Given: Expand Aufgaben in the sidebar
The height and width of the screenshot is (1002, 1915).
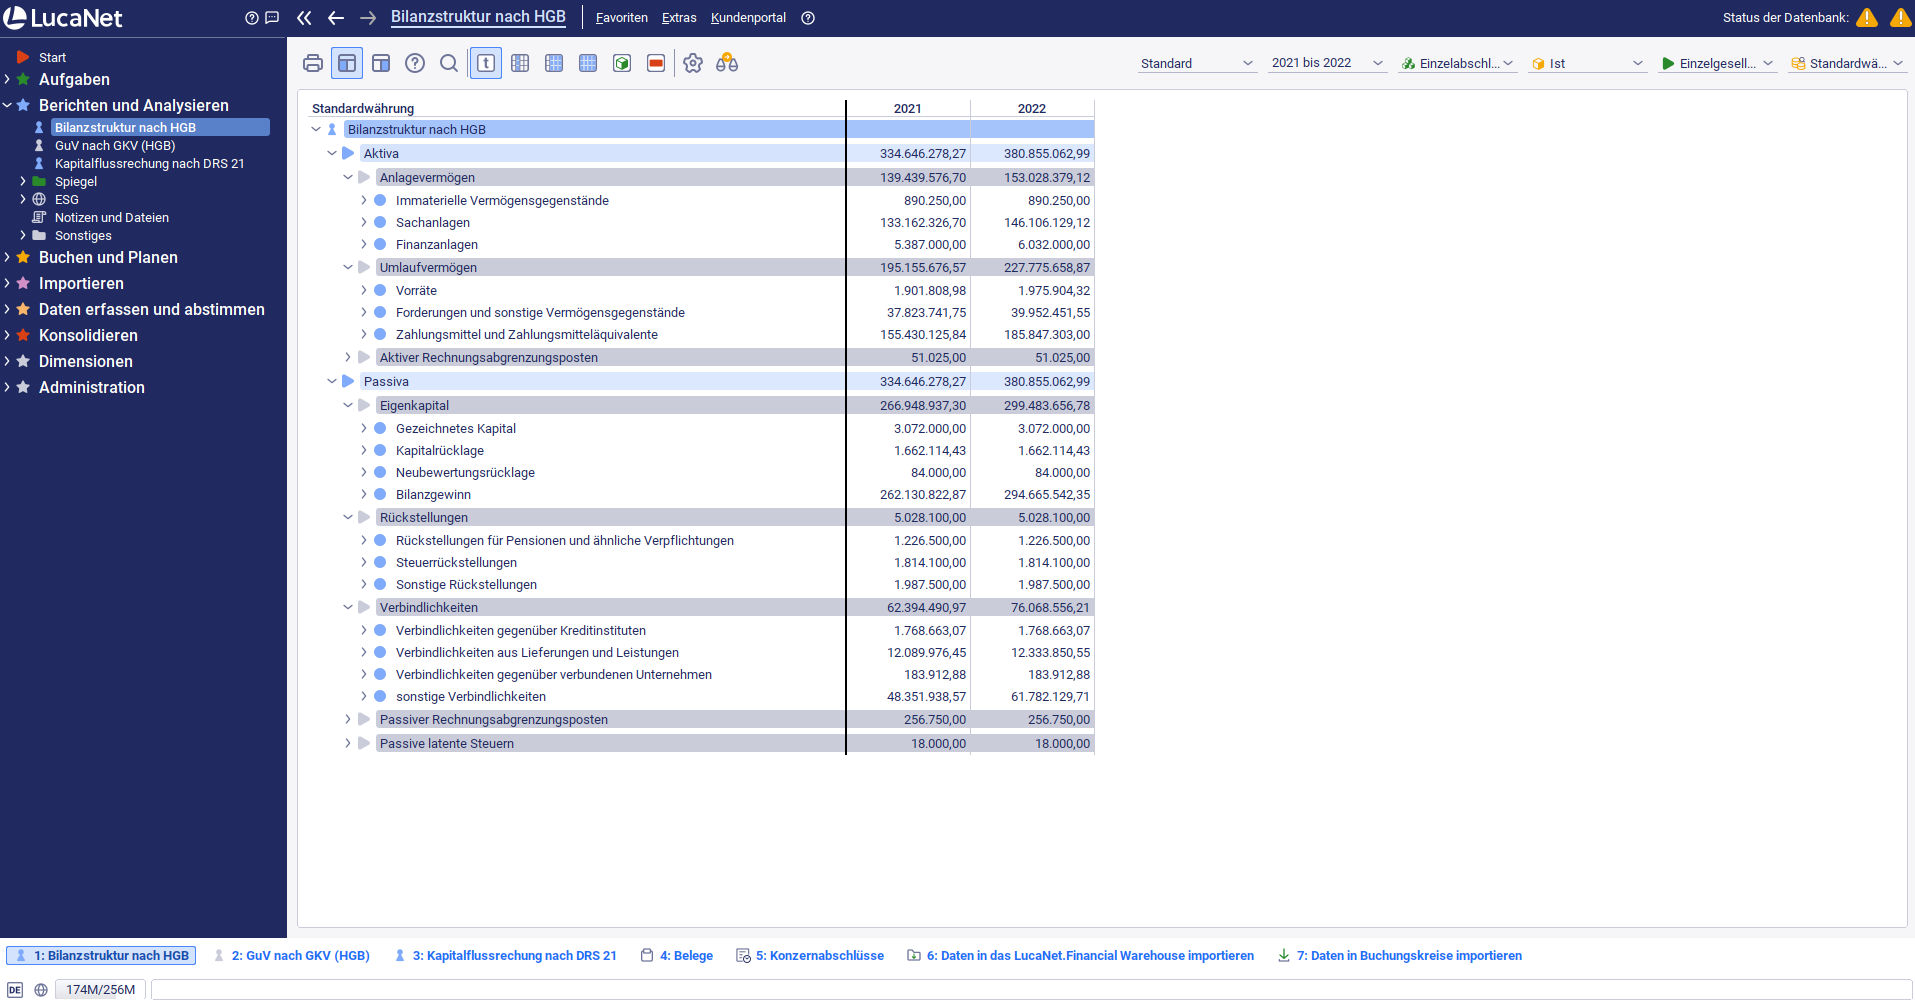Looking at the screenshot, I should coord(7,79).
